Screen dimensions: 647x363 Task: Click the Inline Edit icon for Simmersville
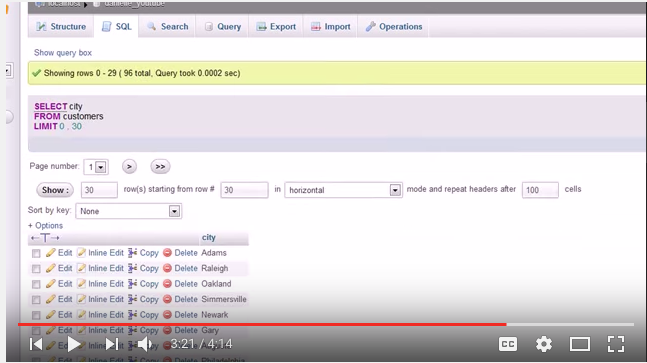(x=82, y=299)
